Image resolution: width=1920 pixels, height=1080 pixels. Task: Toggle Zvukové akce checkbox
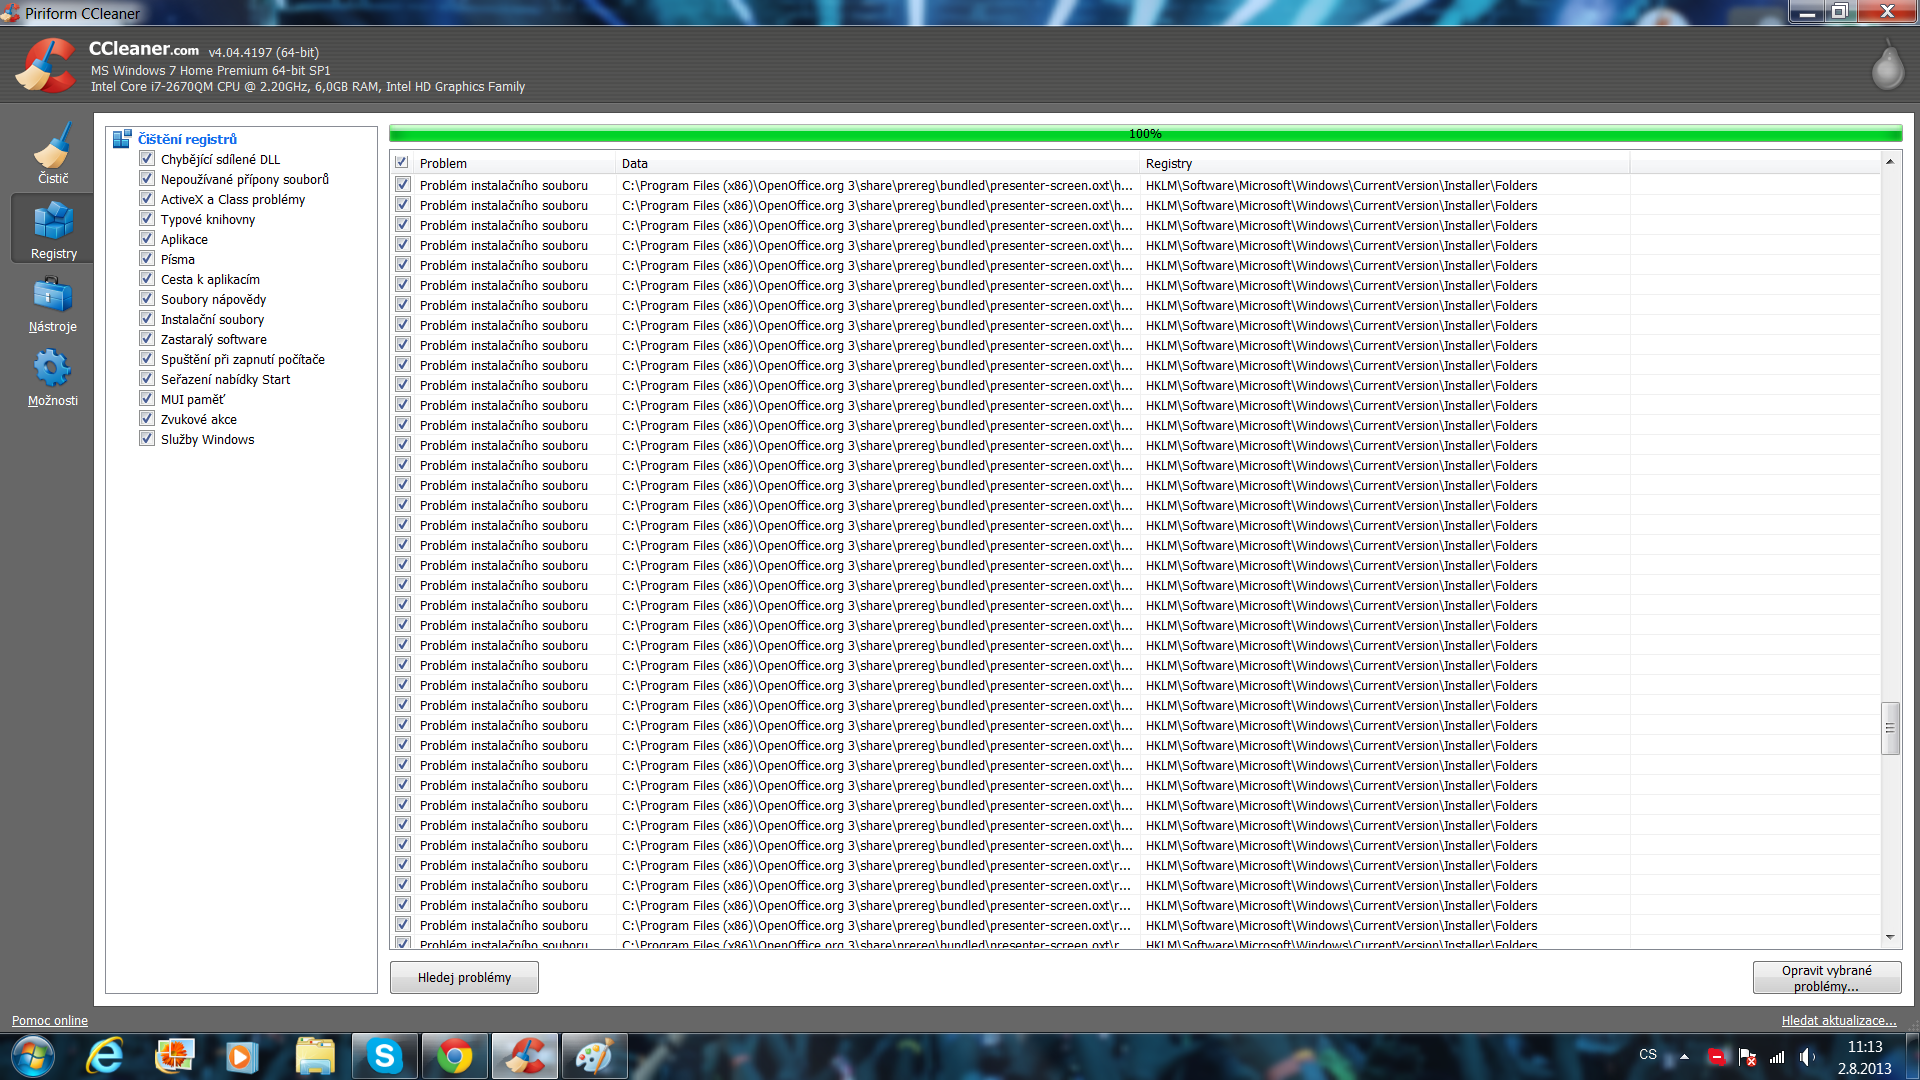(x=147, y=419)
